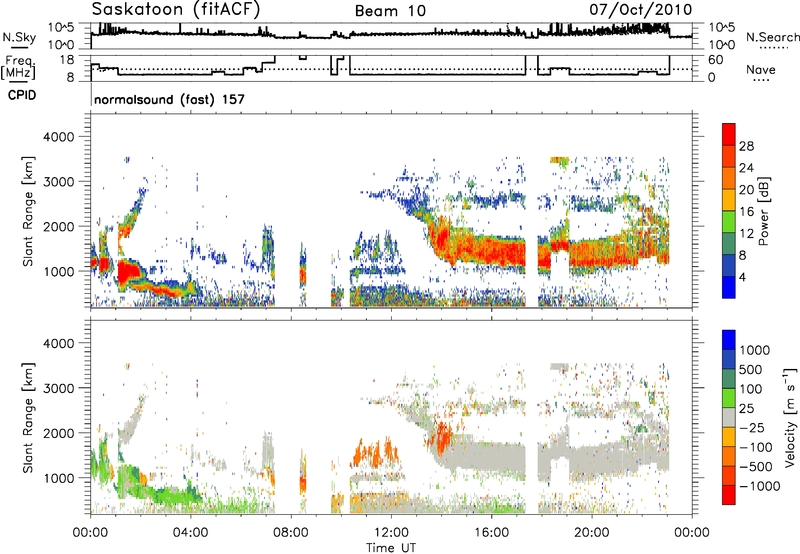Click the 'Nave' legend label
This screenshot has width=800, height=554.
pyautogui.click(x=761, y=69)
